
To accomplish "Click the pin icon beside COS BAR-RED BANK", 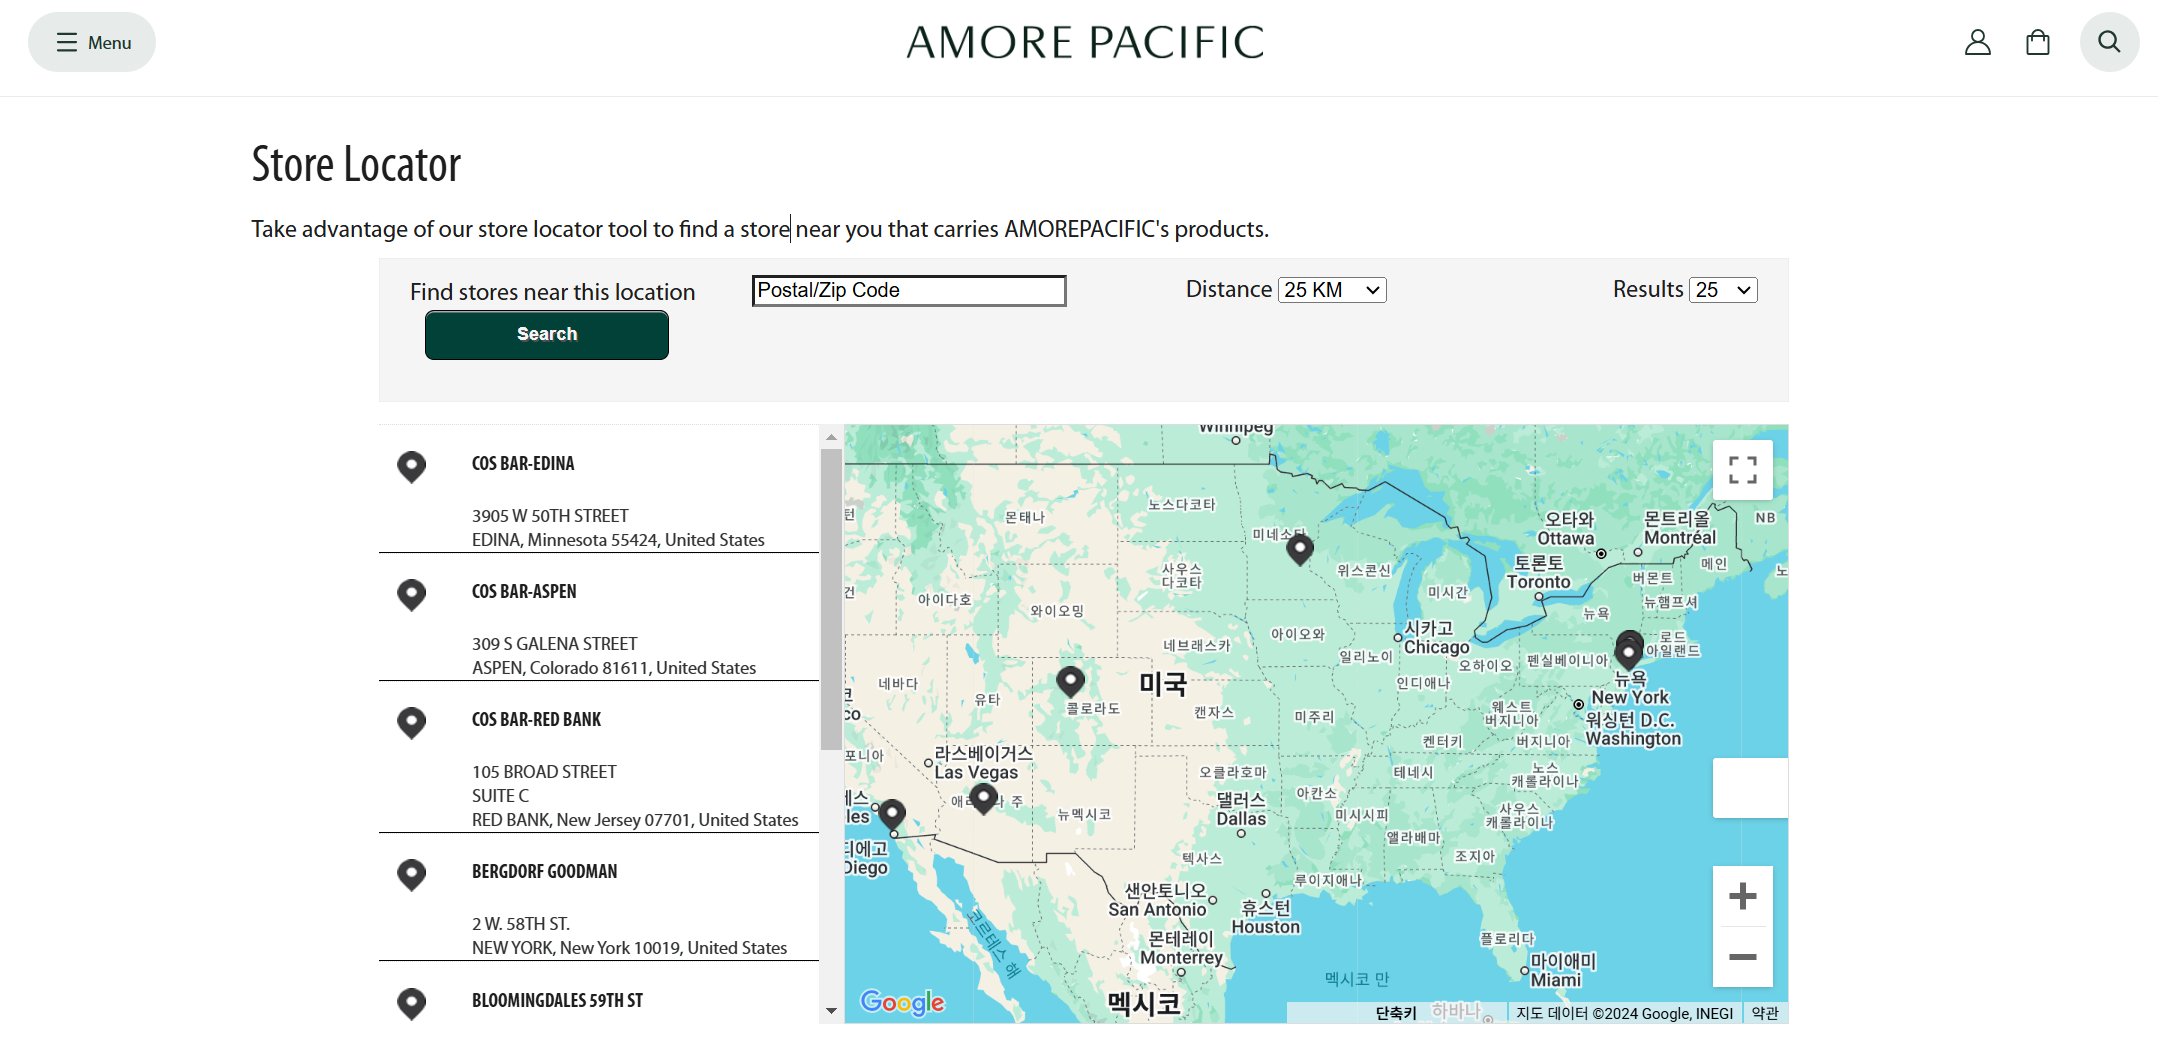I will (411, 722).
